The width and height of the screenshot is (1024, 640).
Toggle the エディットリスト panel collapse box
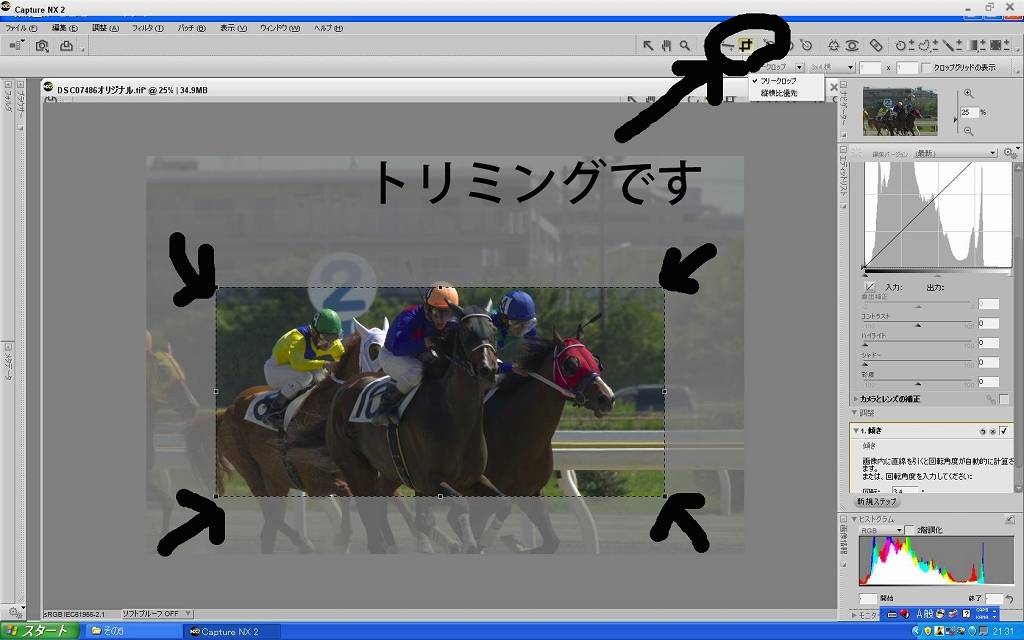pos(843,150)
